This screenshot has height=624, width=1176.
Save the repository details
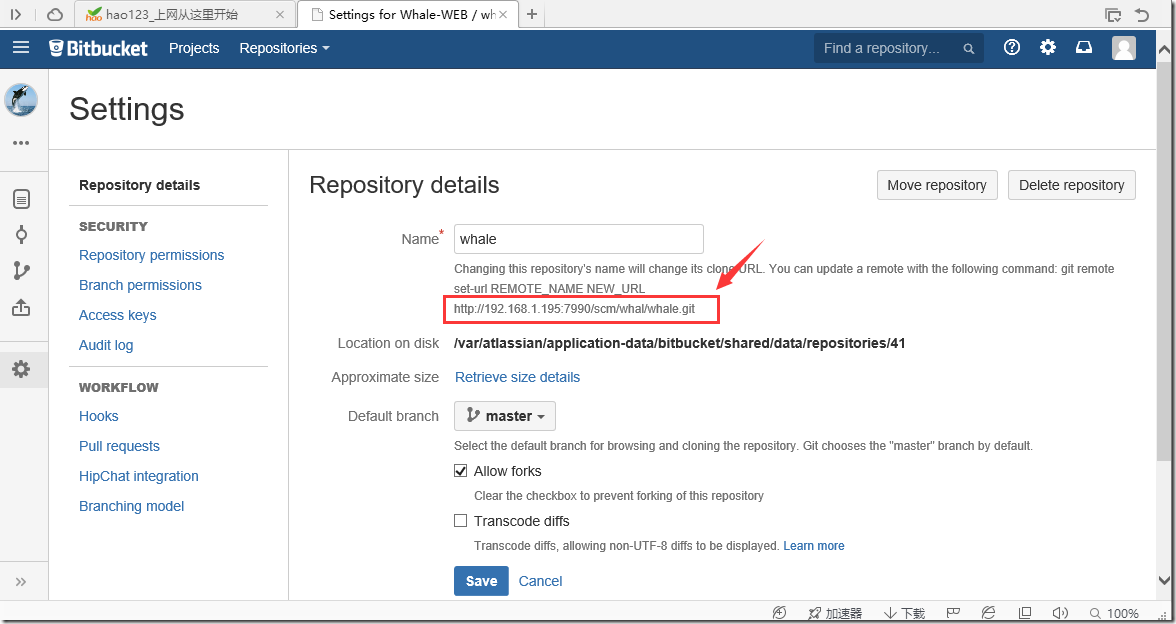pos(481,581)
